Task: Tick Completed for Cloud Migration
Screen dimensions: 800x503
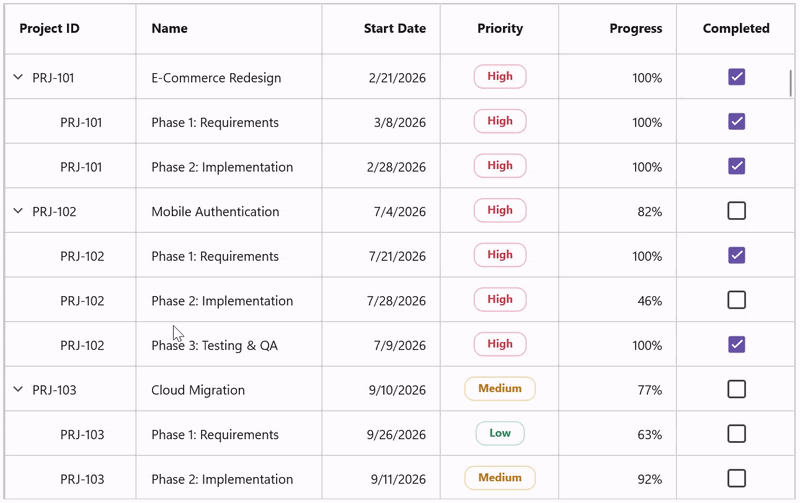Action: [736, 389]
